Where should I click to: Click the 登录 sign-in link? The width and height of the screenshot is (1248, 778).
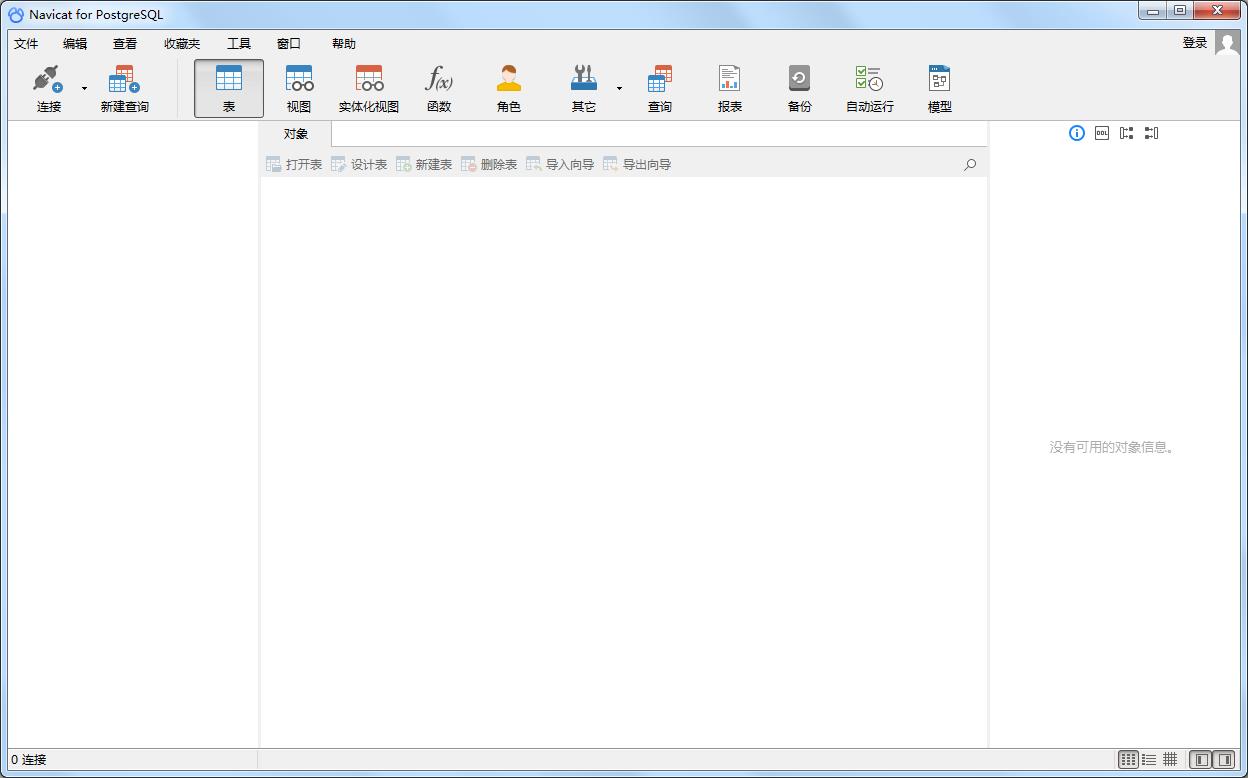point(1194,43)
